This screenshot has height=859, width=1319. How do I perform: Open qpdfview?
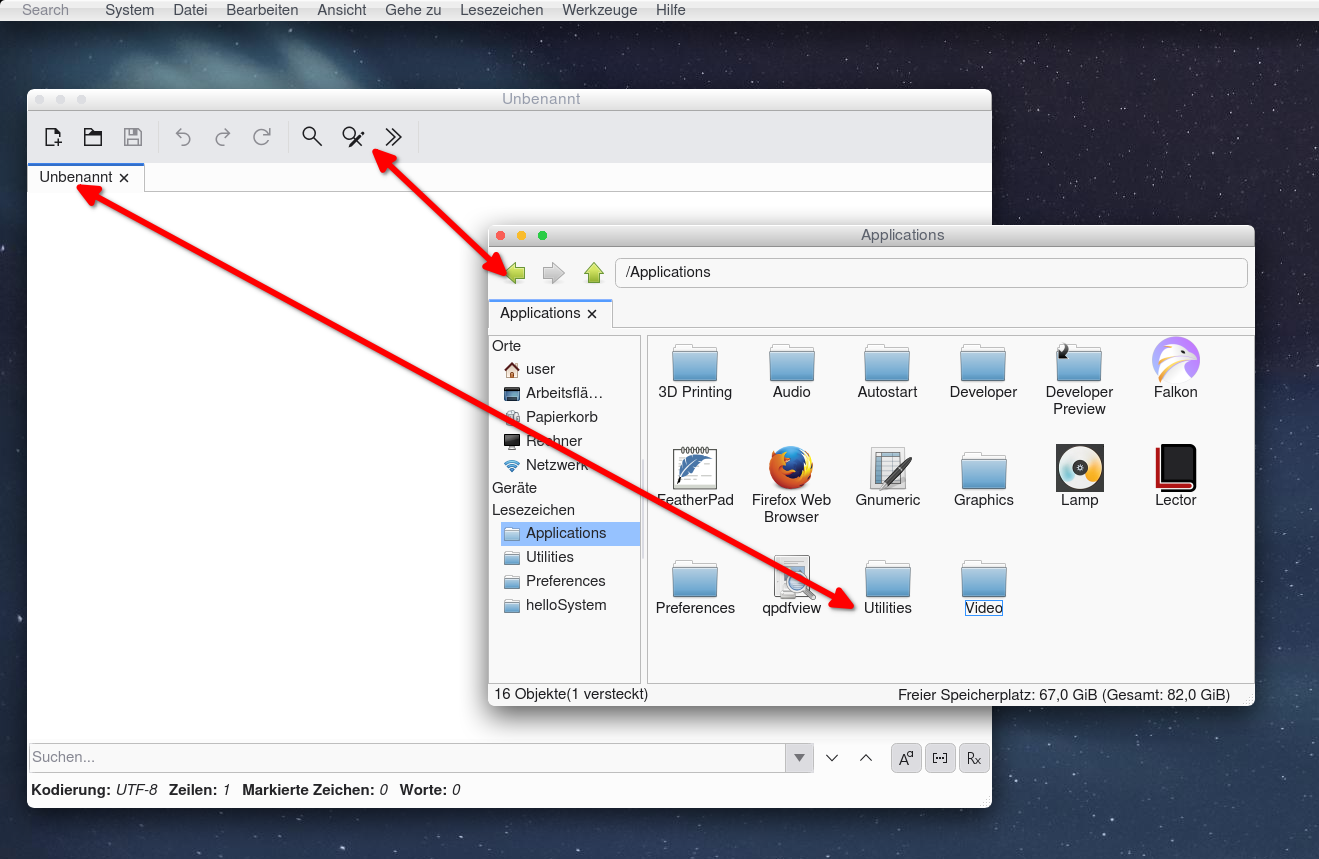tap(791, 575)
